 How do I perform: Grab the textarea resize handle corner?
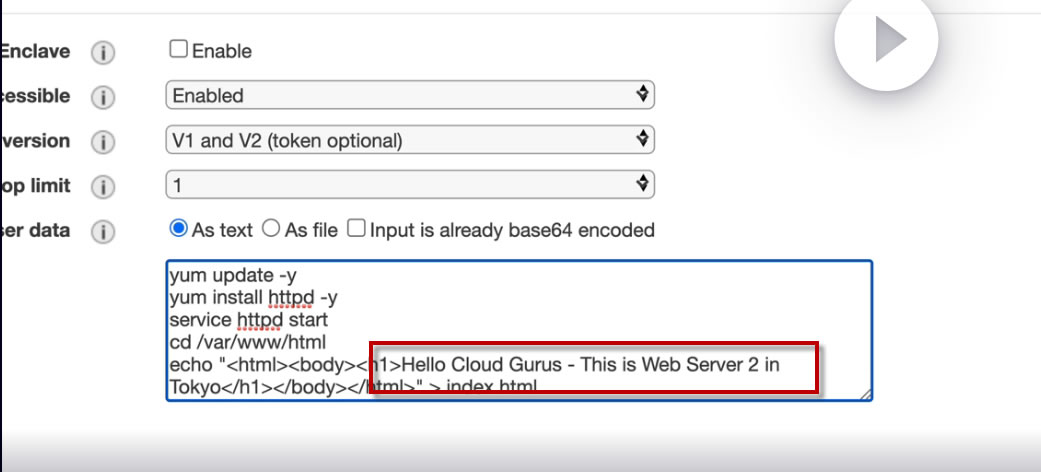point(866,394)
